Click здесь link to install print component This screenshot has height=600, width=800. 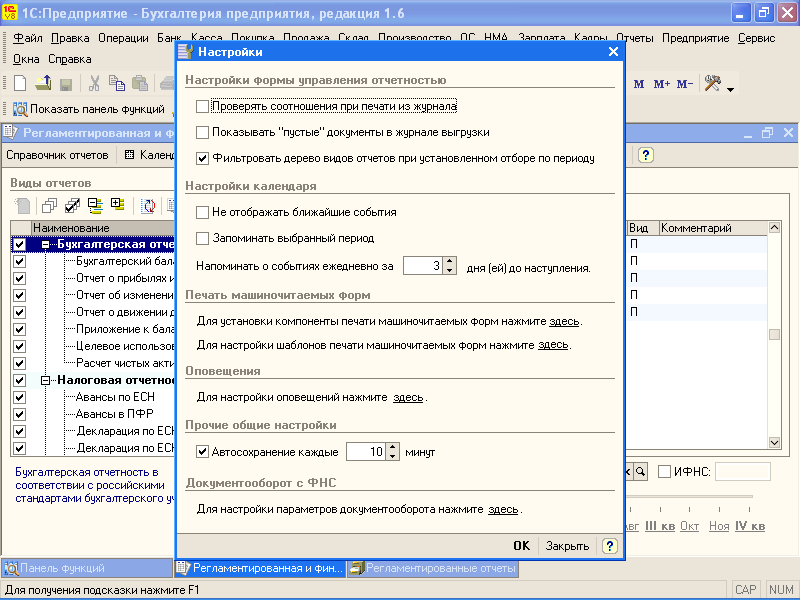(564, 321)
